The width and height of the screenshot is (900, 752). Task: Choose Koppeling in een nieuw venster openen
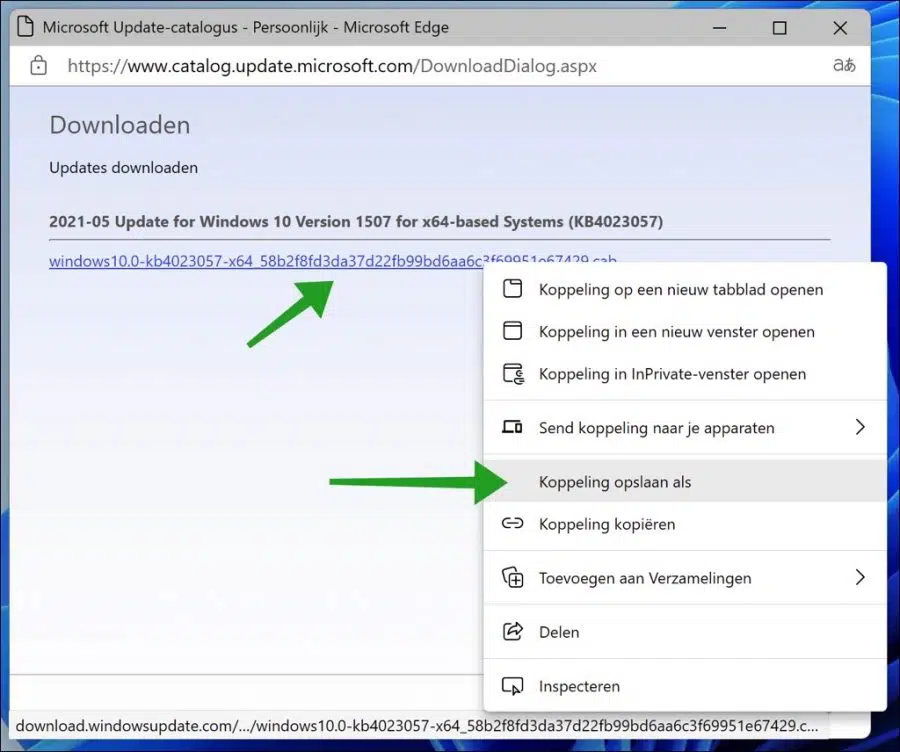click(x=685, y=332)
